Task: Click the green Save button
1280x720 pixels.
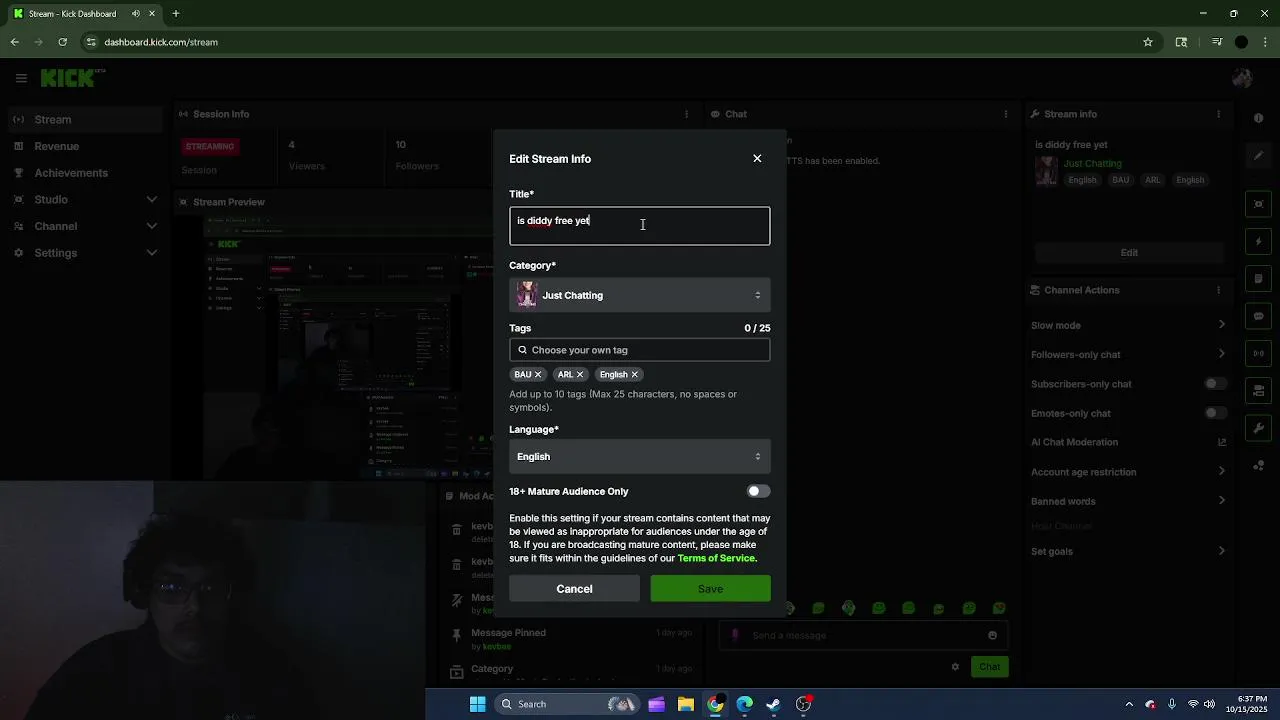Action: coord(710,589)
